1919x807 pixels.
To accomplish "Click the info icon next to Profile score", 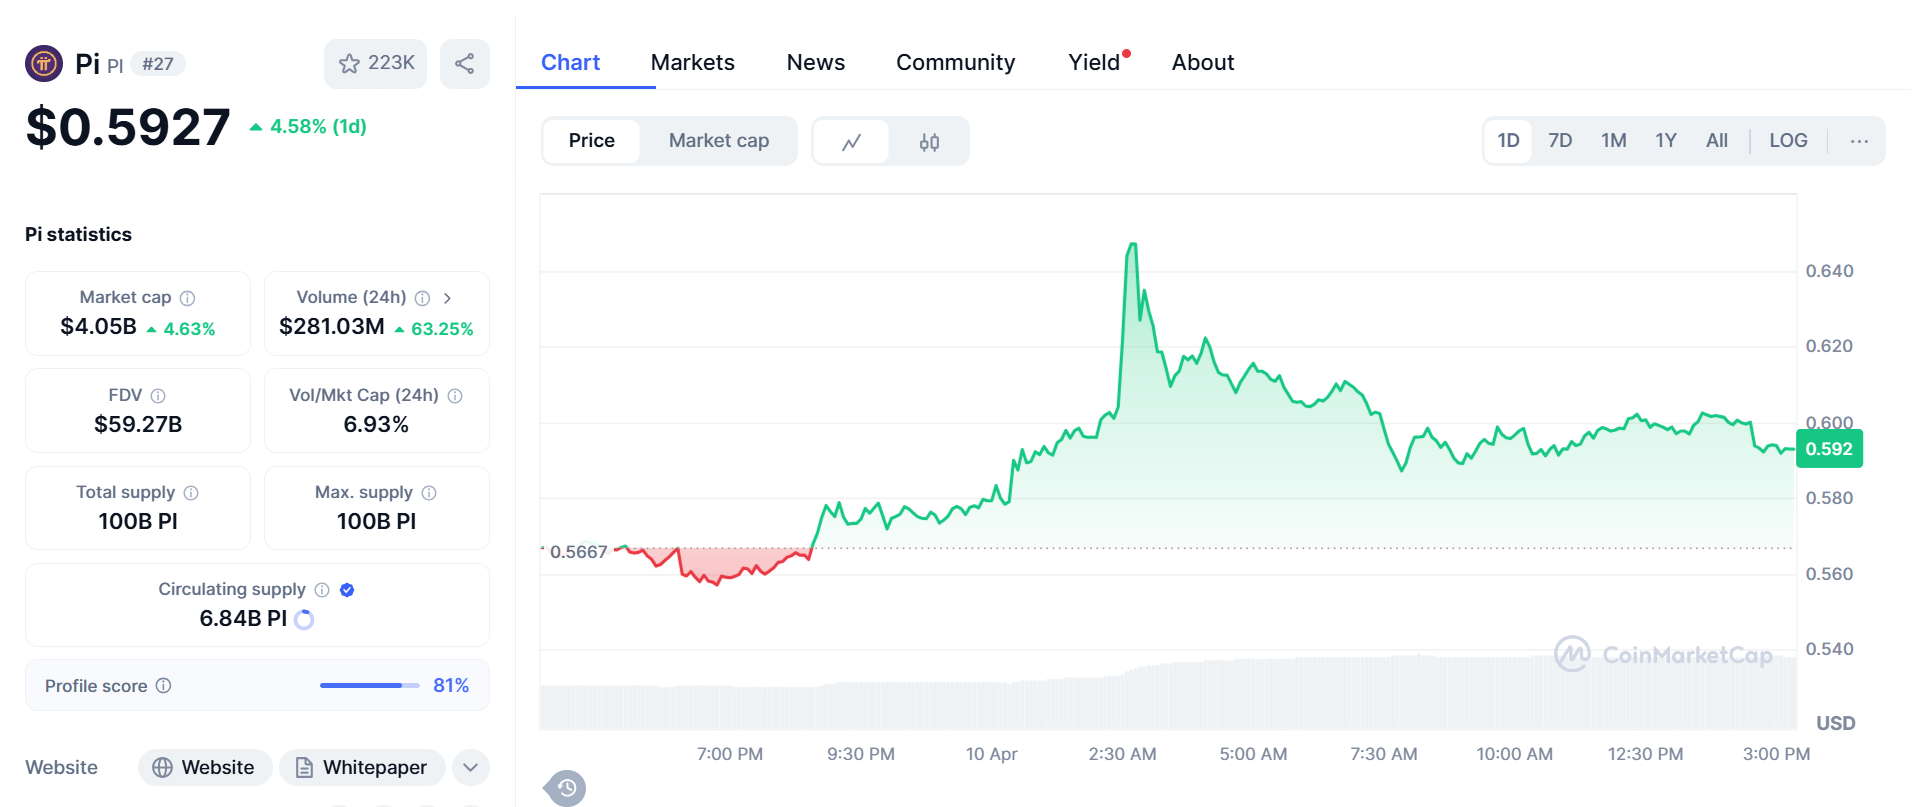I will 164,686.
